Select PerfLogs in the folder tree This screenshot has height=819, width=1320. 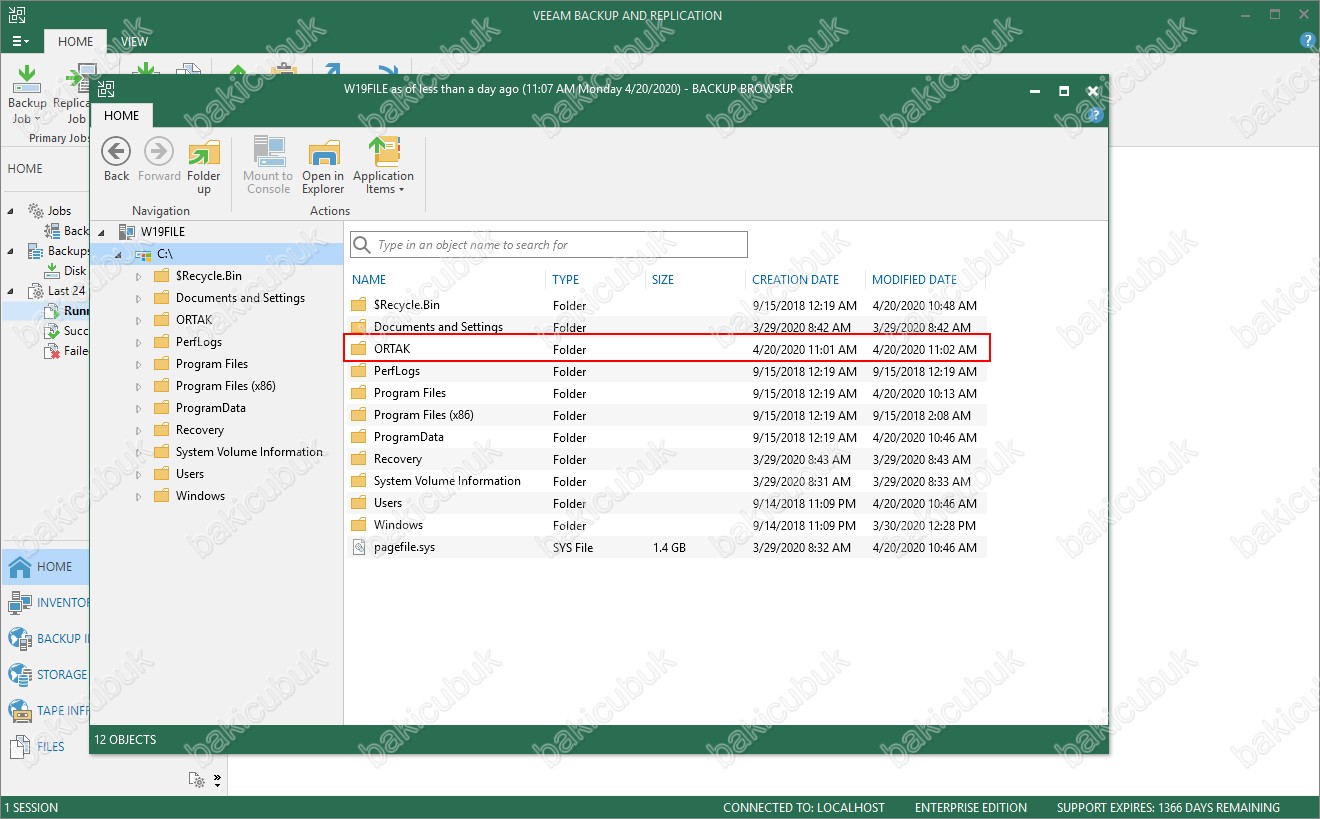point(199,342)
